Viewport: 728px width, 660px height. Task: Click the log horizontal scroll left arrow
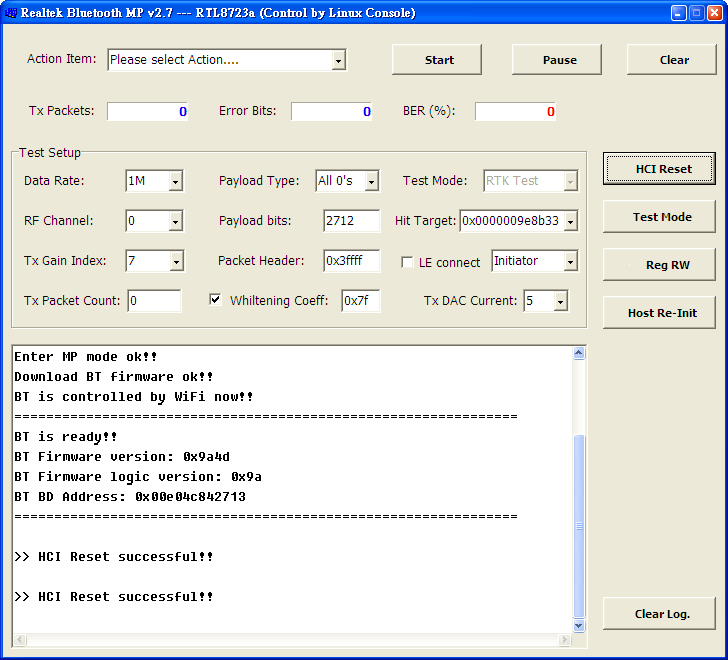coord(20,640)
